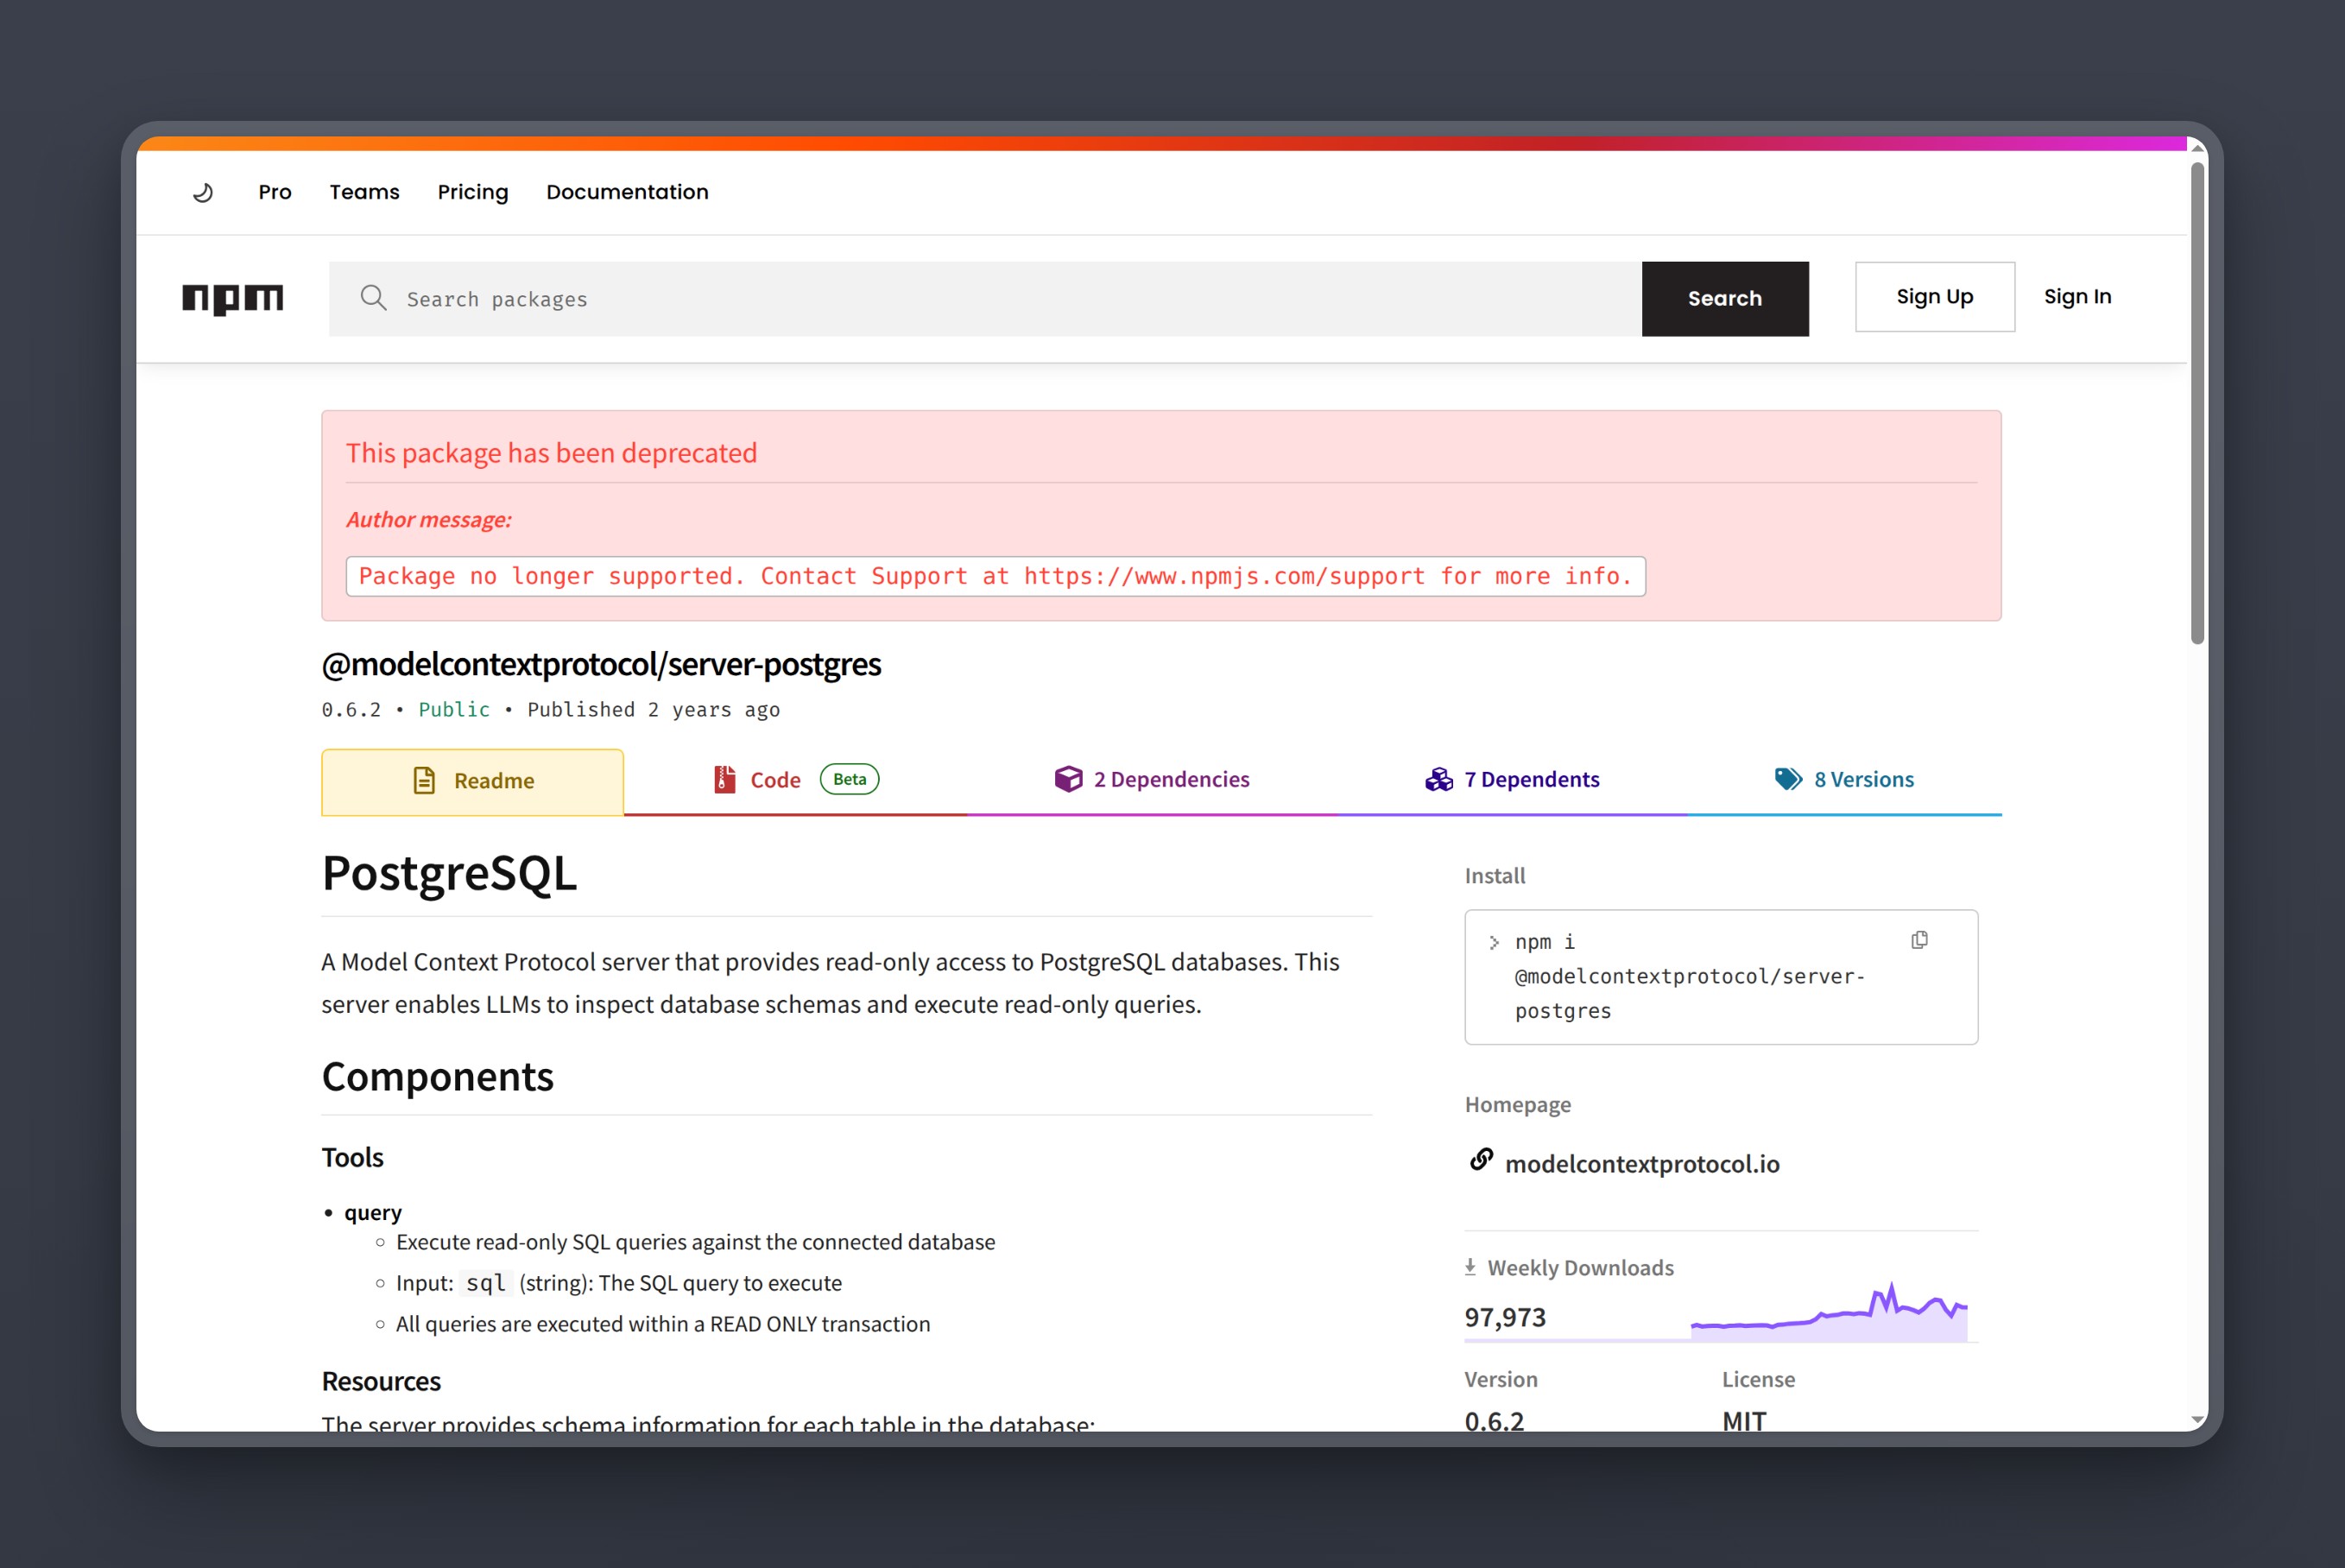Click the purple Dependencies box icon
Image resolution: width=2345 pixels, height=1568 pixels.
point(1068,779)
